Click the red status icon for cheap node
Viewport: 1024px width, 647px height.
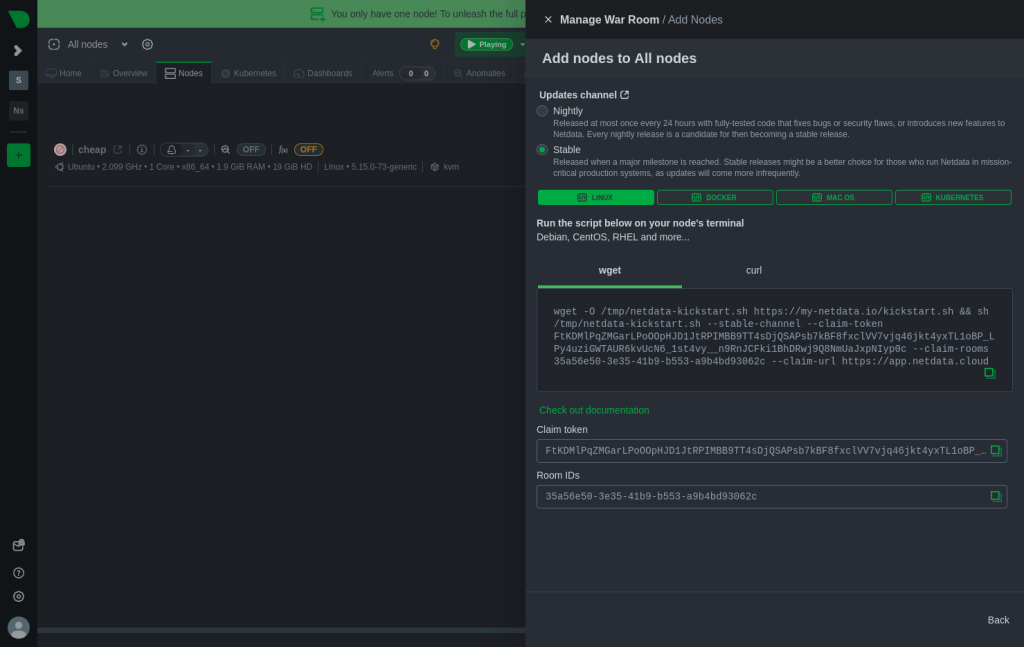(x=60, y=150)
